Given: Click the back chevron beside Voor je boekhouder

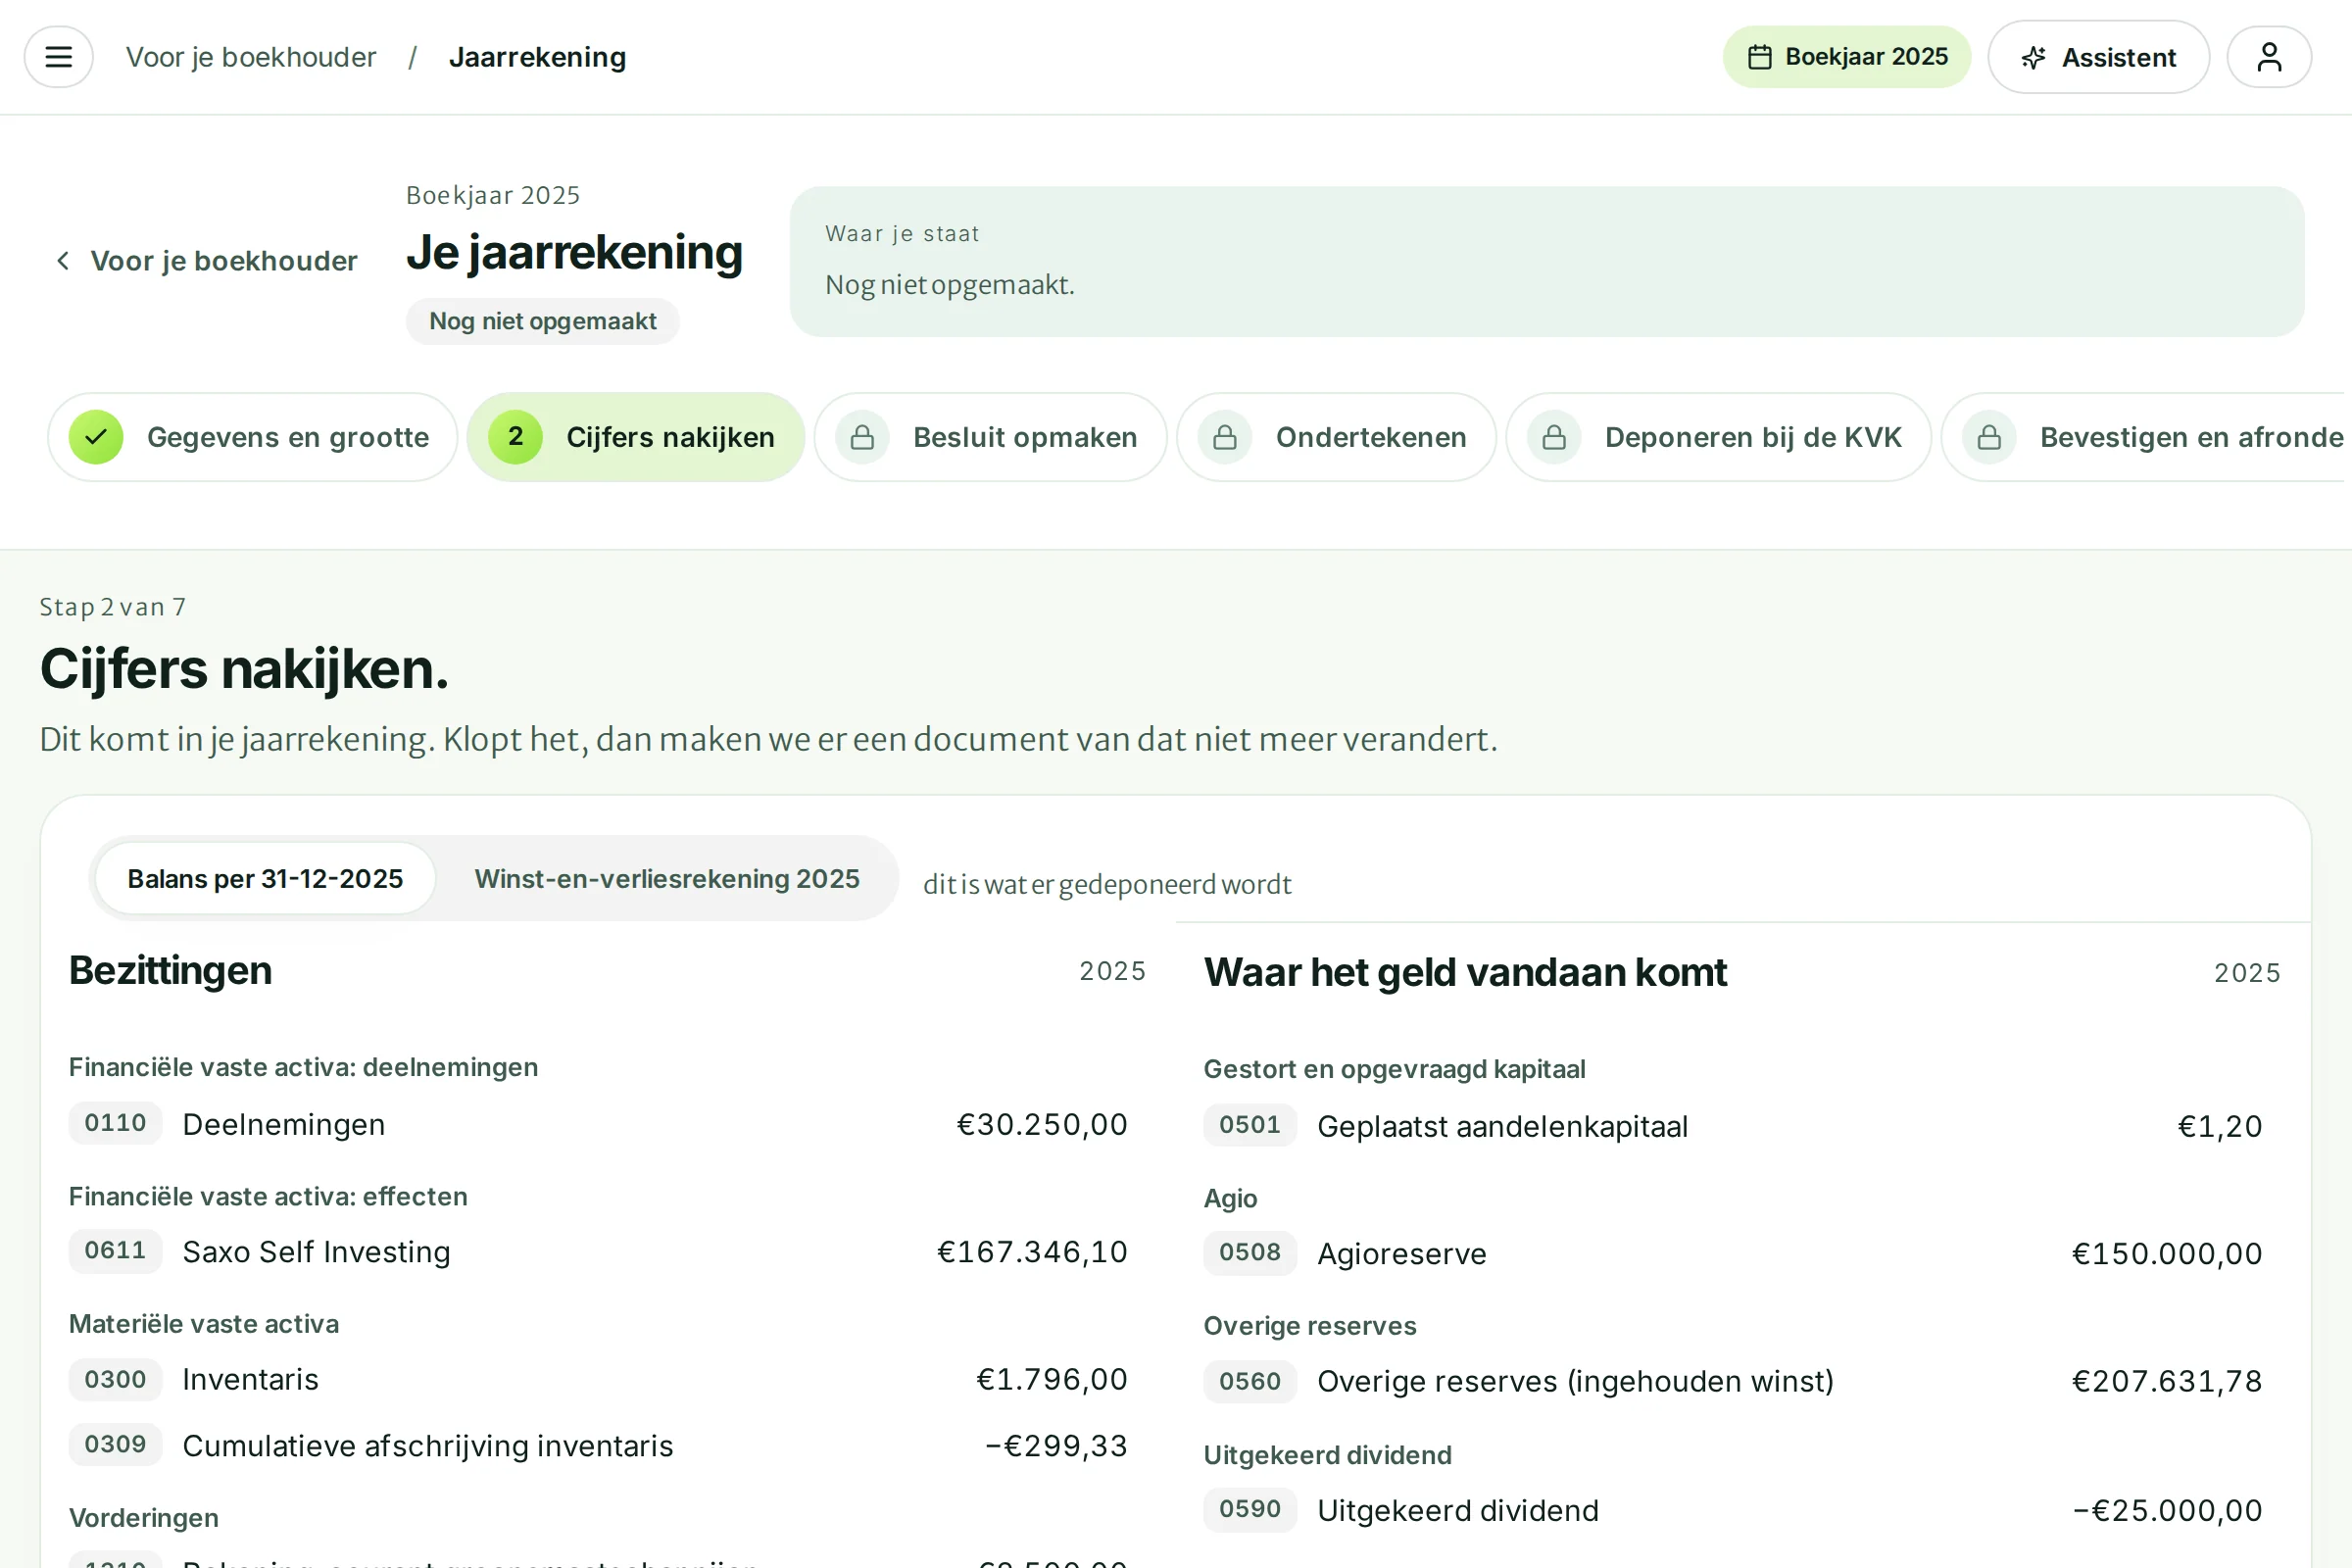Looking at the screenshot, I should 63,261.
